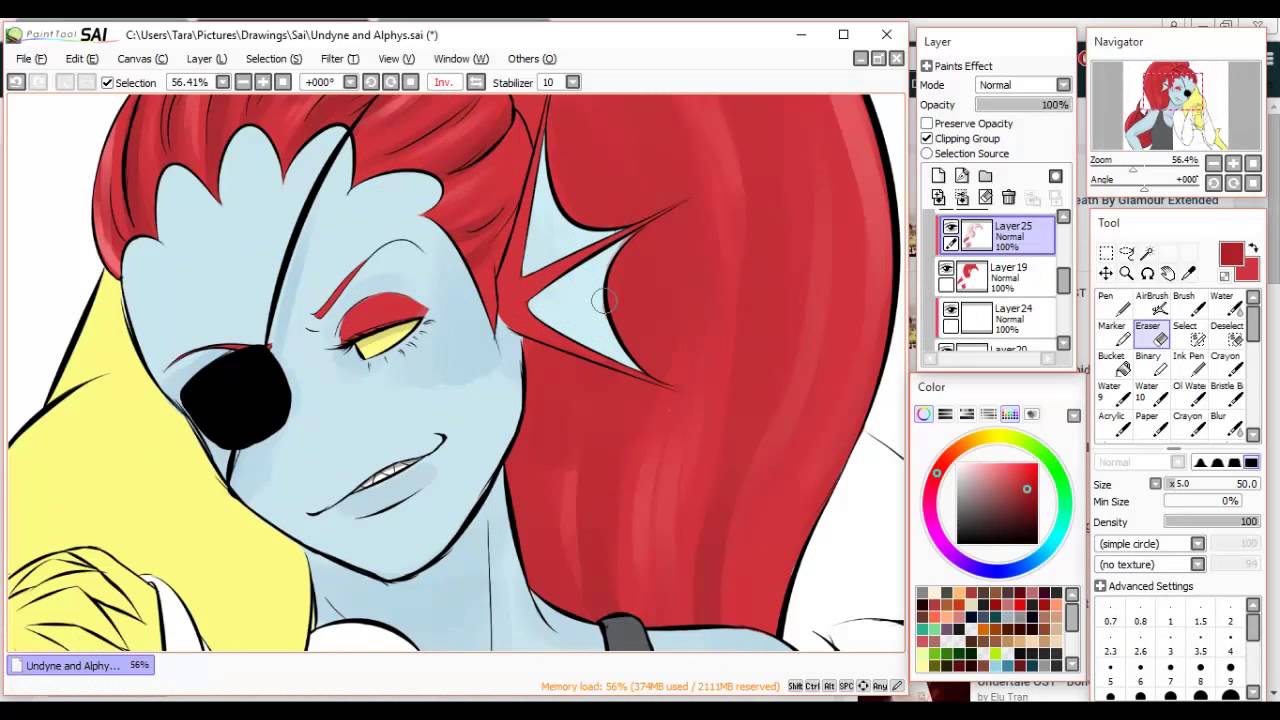Enable Selection Source radio option
1280x720 pixels.
927,153
